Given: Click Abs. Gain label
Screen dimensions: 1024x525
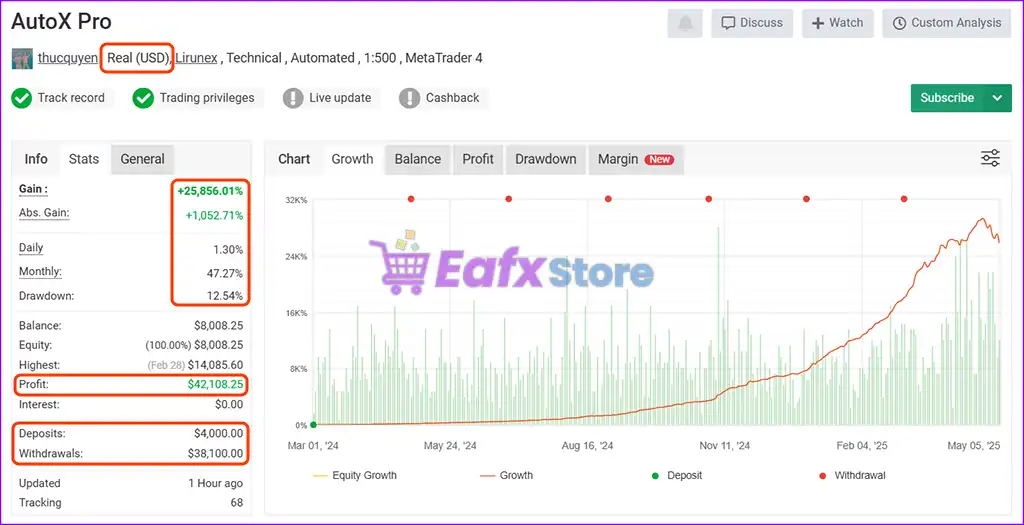Looking at the screenshot, I should (x=44, y=213).
